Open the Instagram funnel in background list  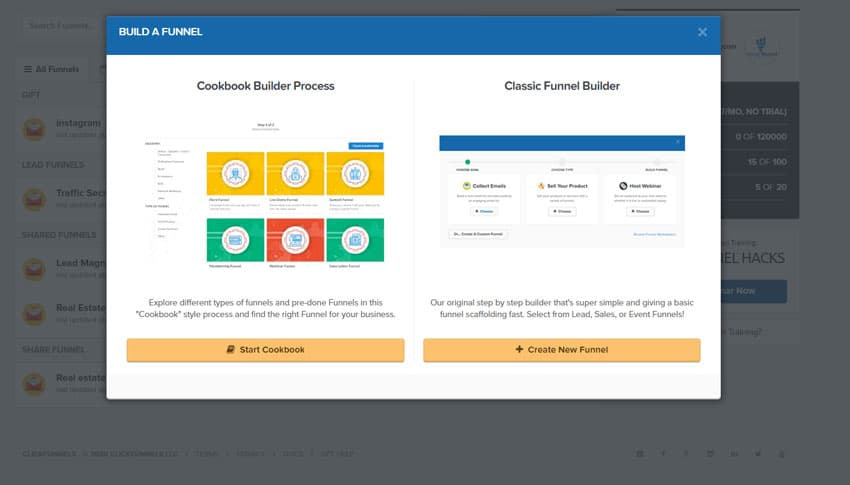(x=78, y=123)
